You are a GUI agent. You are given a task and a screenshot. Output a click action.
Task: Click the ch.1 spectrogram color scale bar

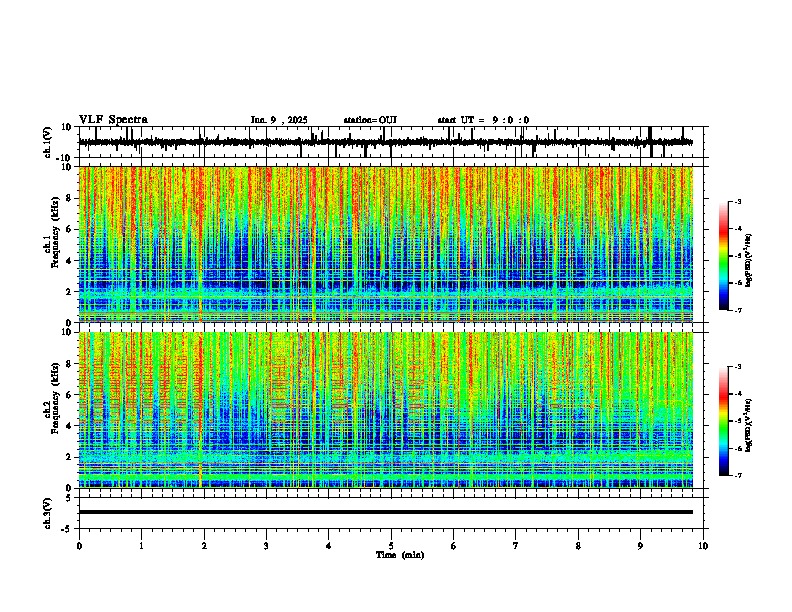pyautogui.click(x=723, y=256)
